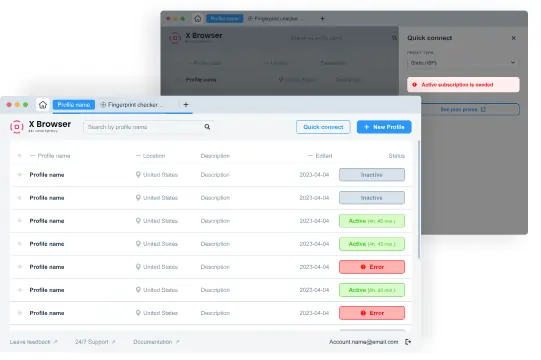Click the X Browser logo icon

tap(17, 127)
